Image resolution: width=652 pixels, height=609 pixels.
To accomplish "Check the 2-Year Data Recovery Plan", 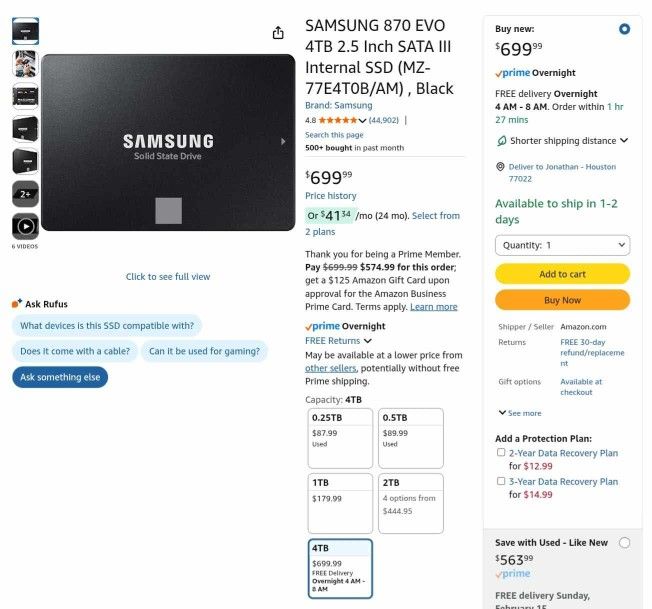I will click(x=501, y=453).
